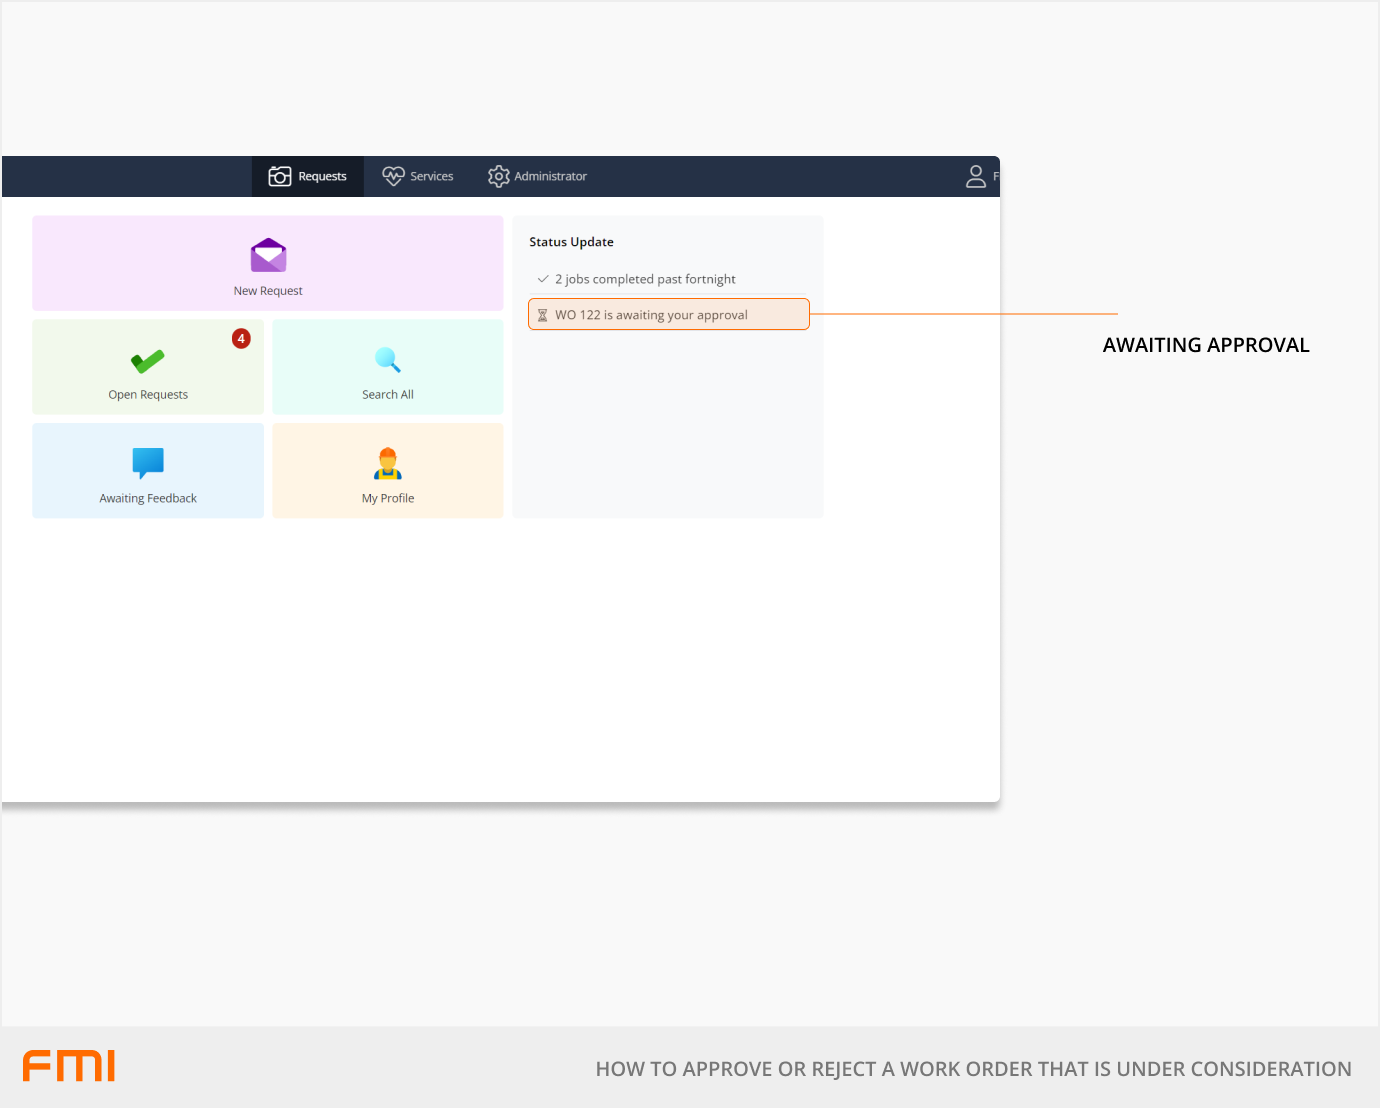This screenshot has width=1380, height=1108.
Task: View 2 jobs completed past fortnight
Action: click(645, 279)
